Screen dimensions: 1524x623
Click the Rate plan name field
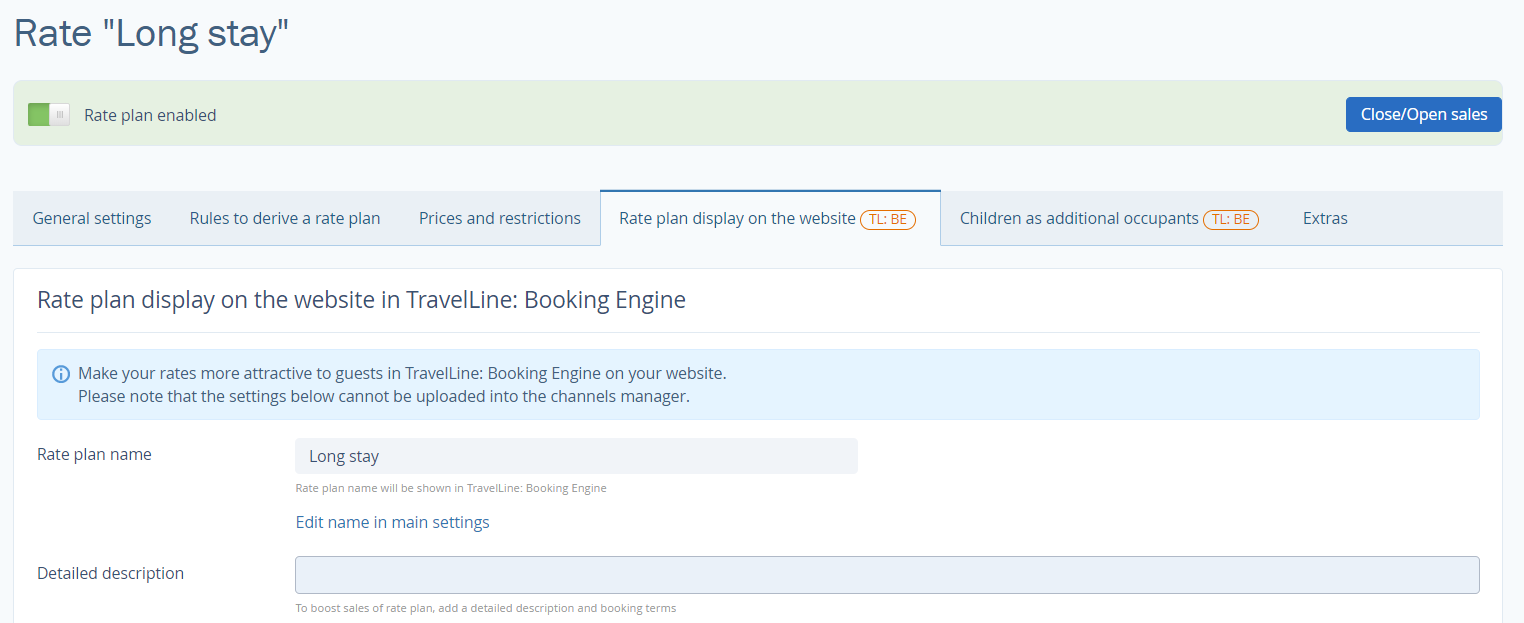pos(576,456)
